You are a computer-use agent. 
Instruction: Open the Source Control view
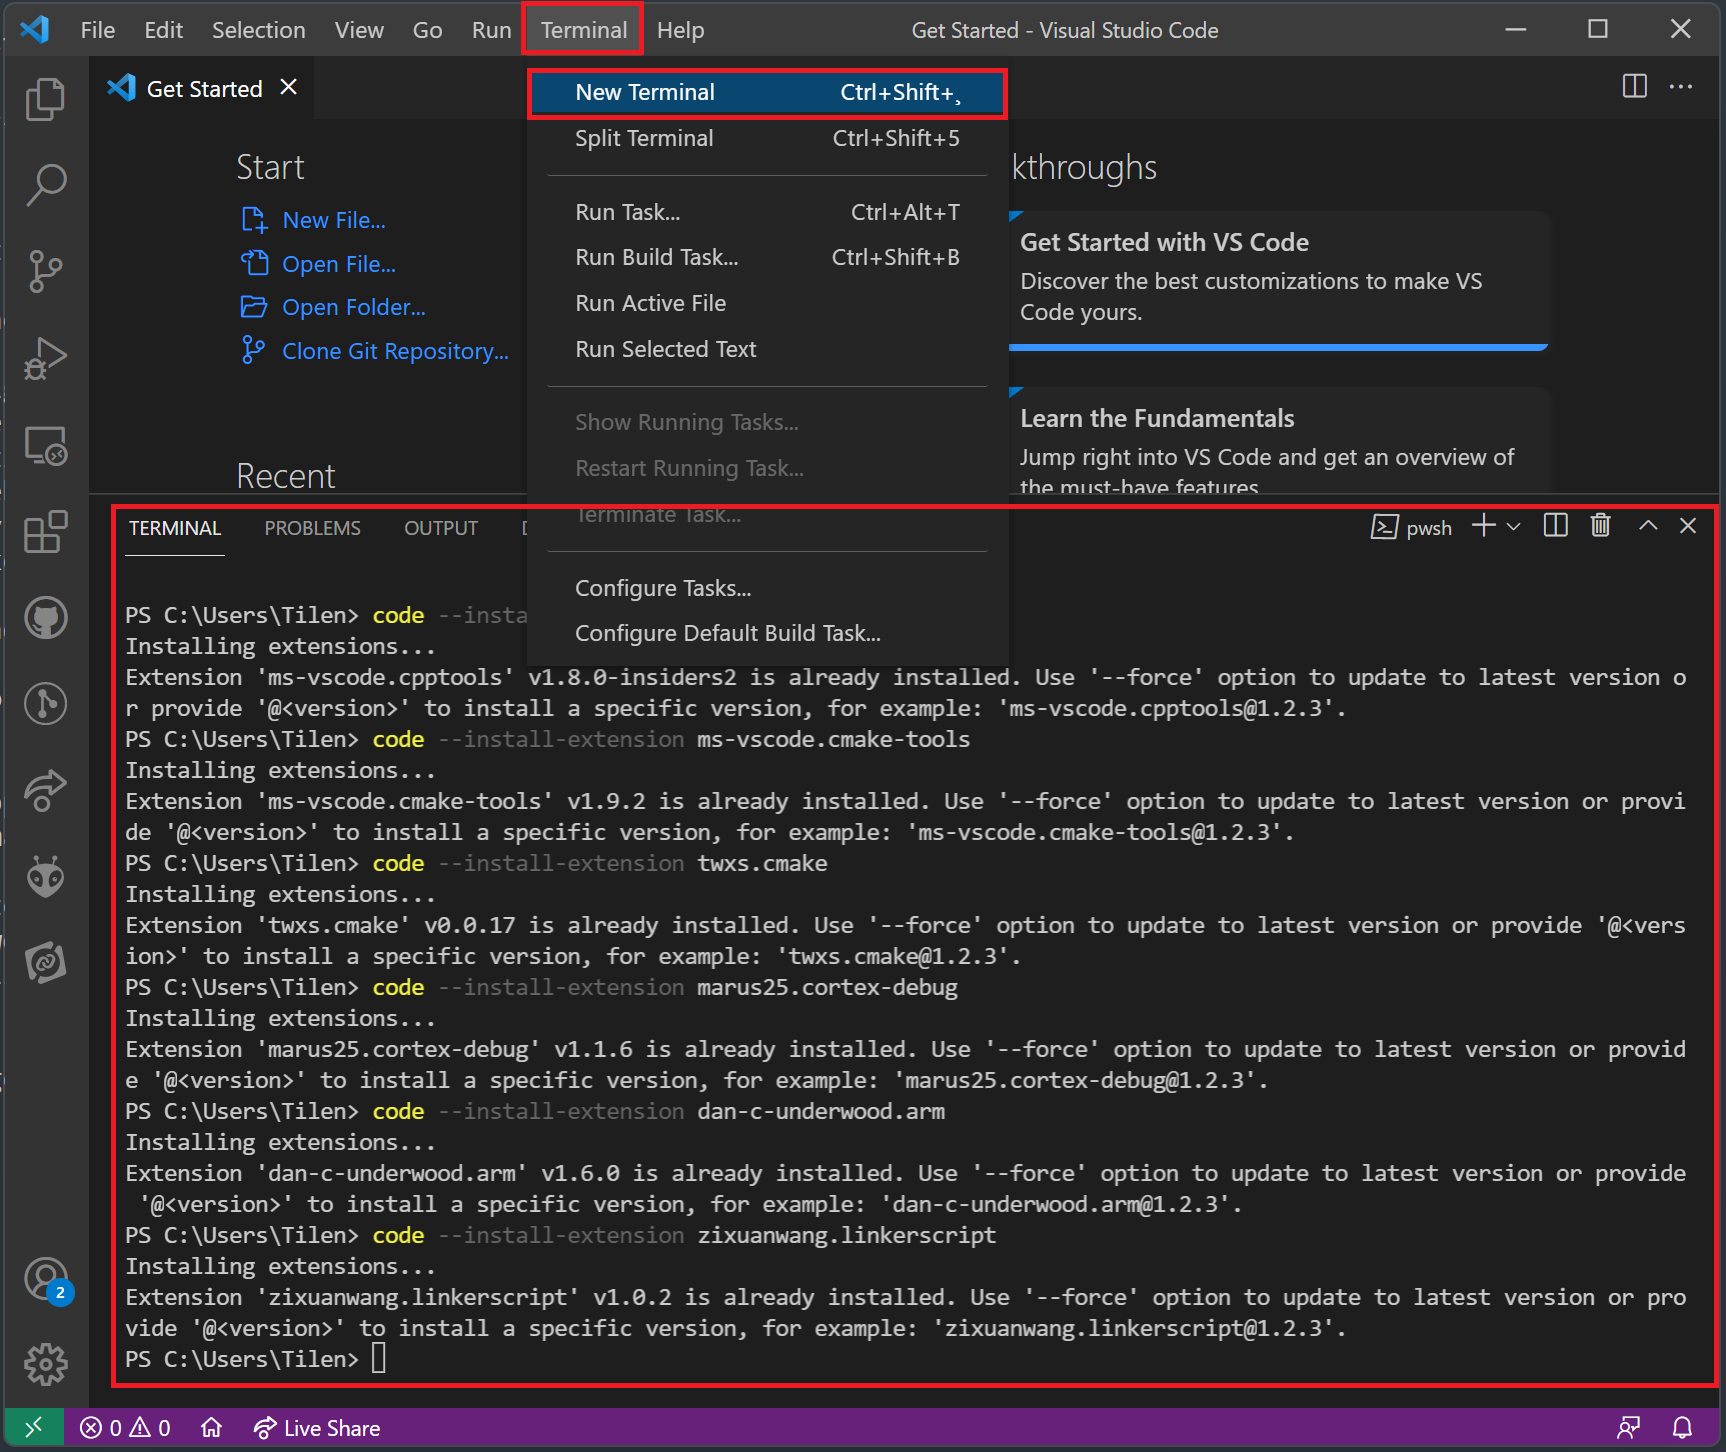pyautogui.click(x=45, y=272)
